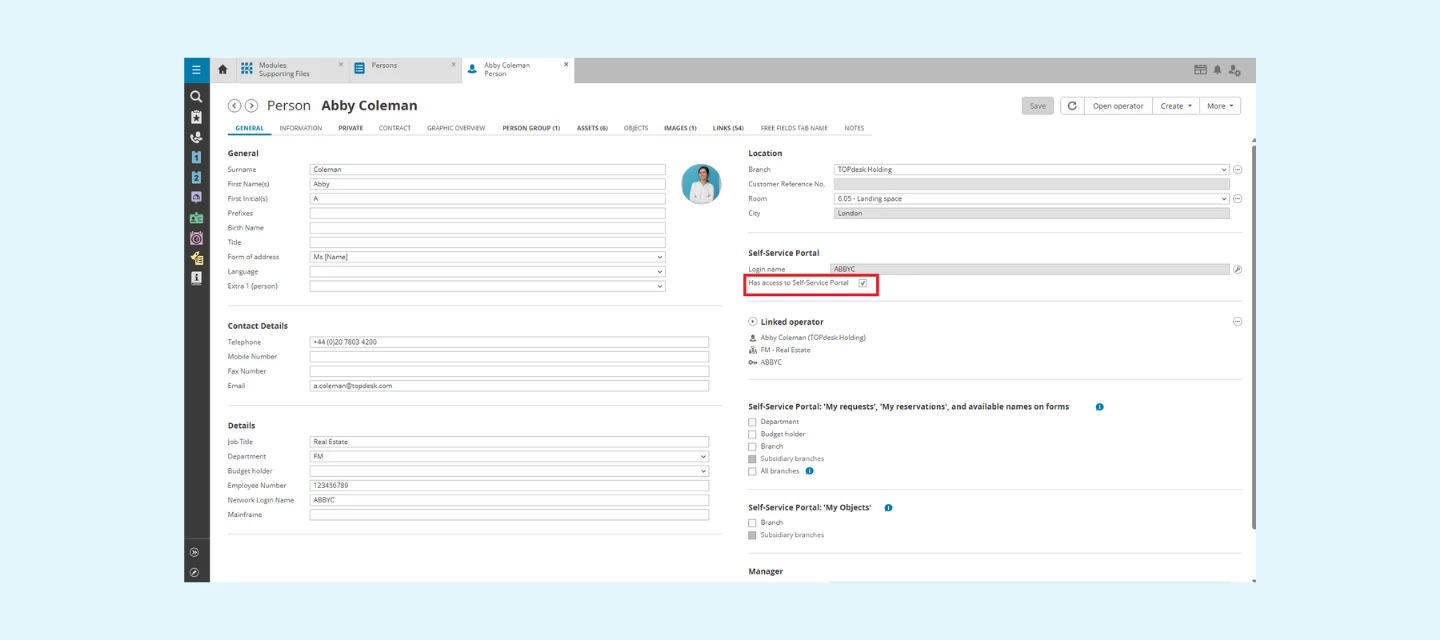This screenshot has width=1440, height=640.
Task: Open the planner calendar icon in header
Action: click(1200, 70)
